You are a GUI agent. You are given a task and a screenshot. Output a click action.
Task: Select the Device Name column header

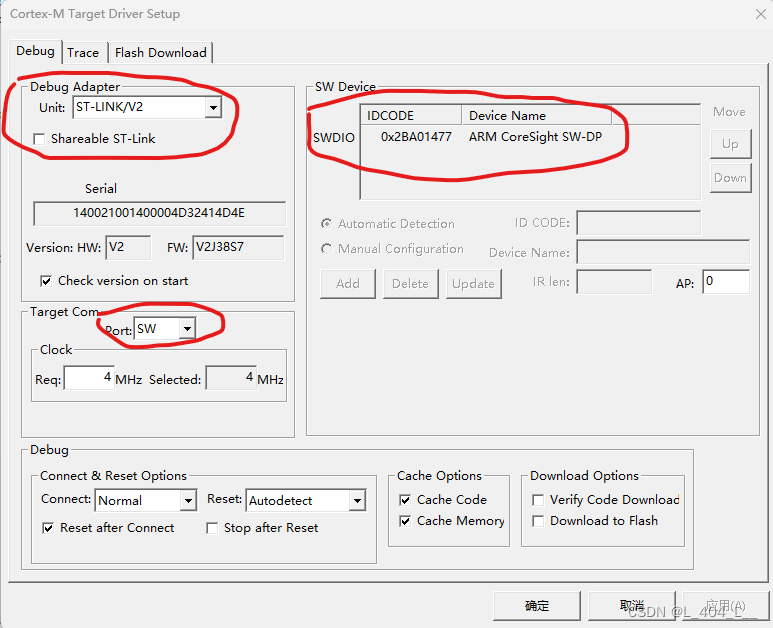tap(537, 115)
